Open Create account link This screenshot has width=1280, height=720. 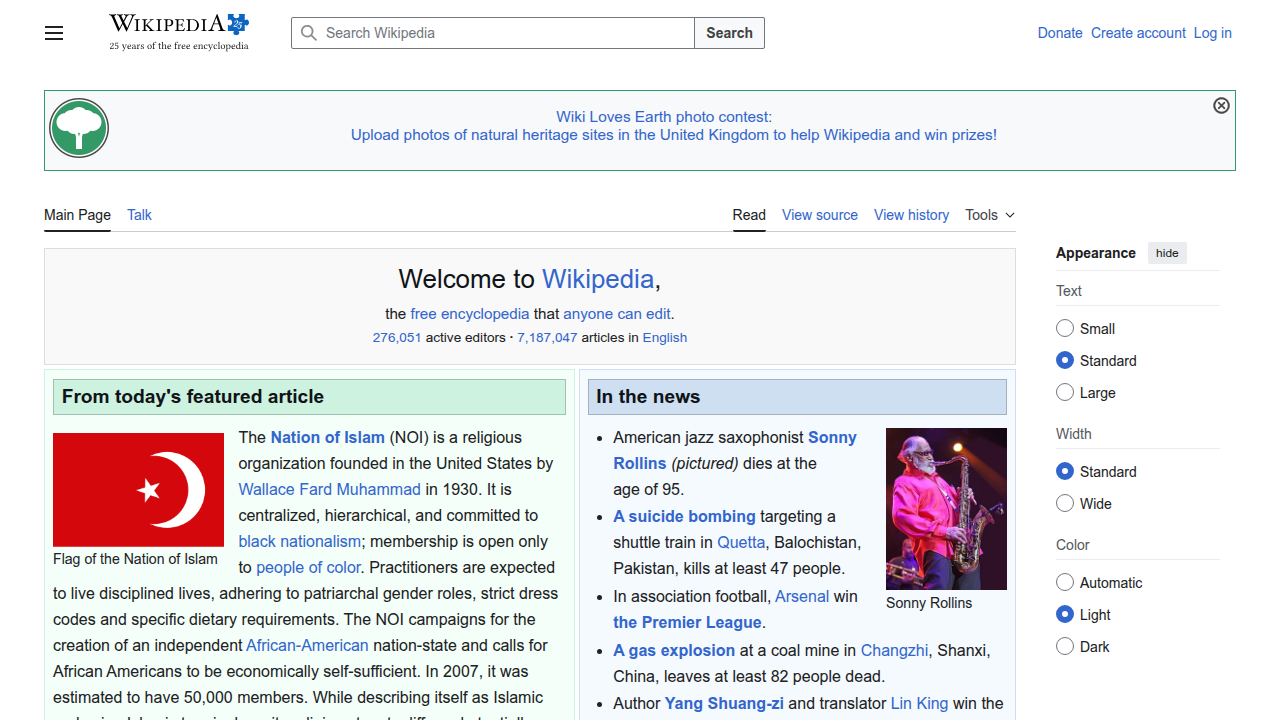pyautogui.click(x=1138, y=33)
